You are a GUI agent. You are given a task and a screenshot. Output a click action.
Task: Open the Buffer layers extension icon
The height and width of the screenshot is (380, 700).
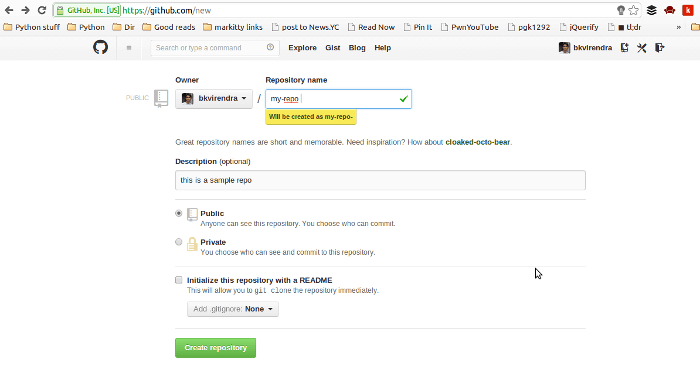652,10
